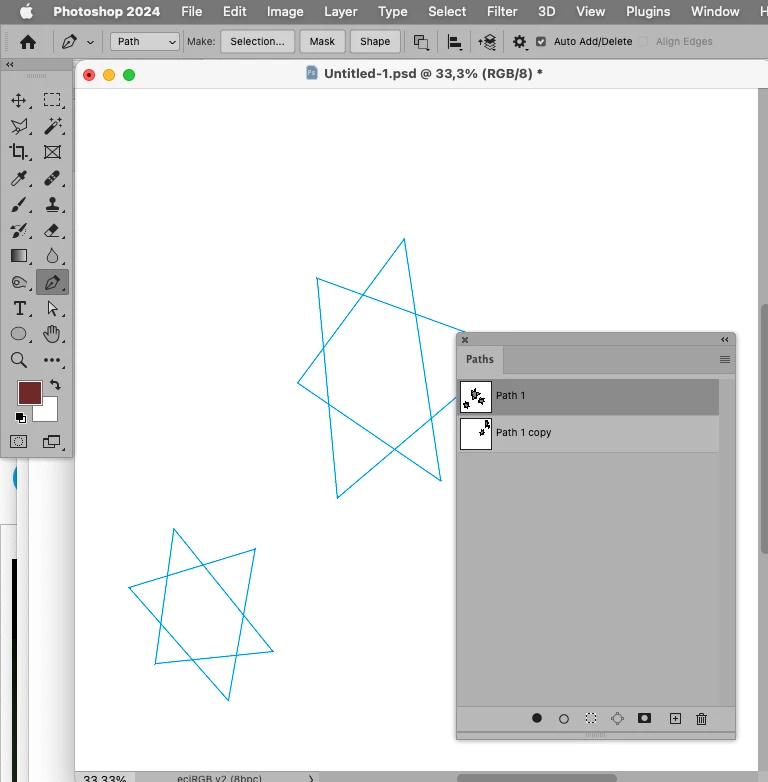The width and height of the screenshot is (768, 782).
Task: Select the Crop tool
Action: (19, 152)
